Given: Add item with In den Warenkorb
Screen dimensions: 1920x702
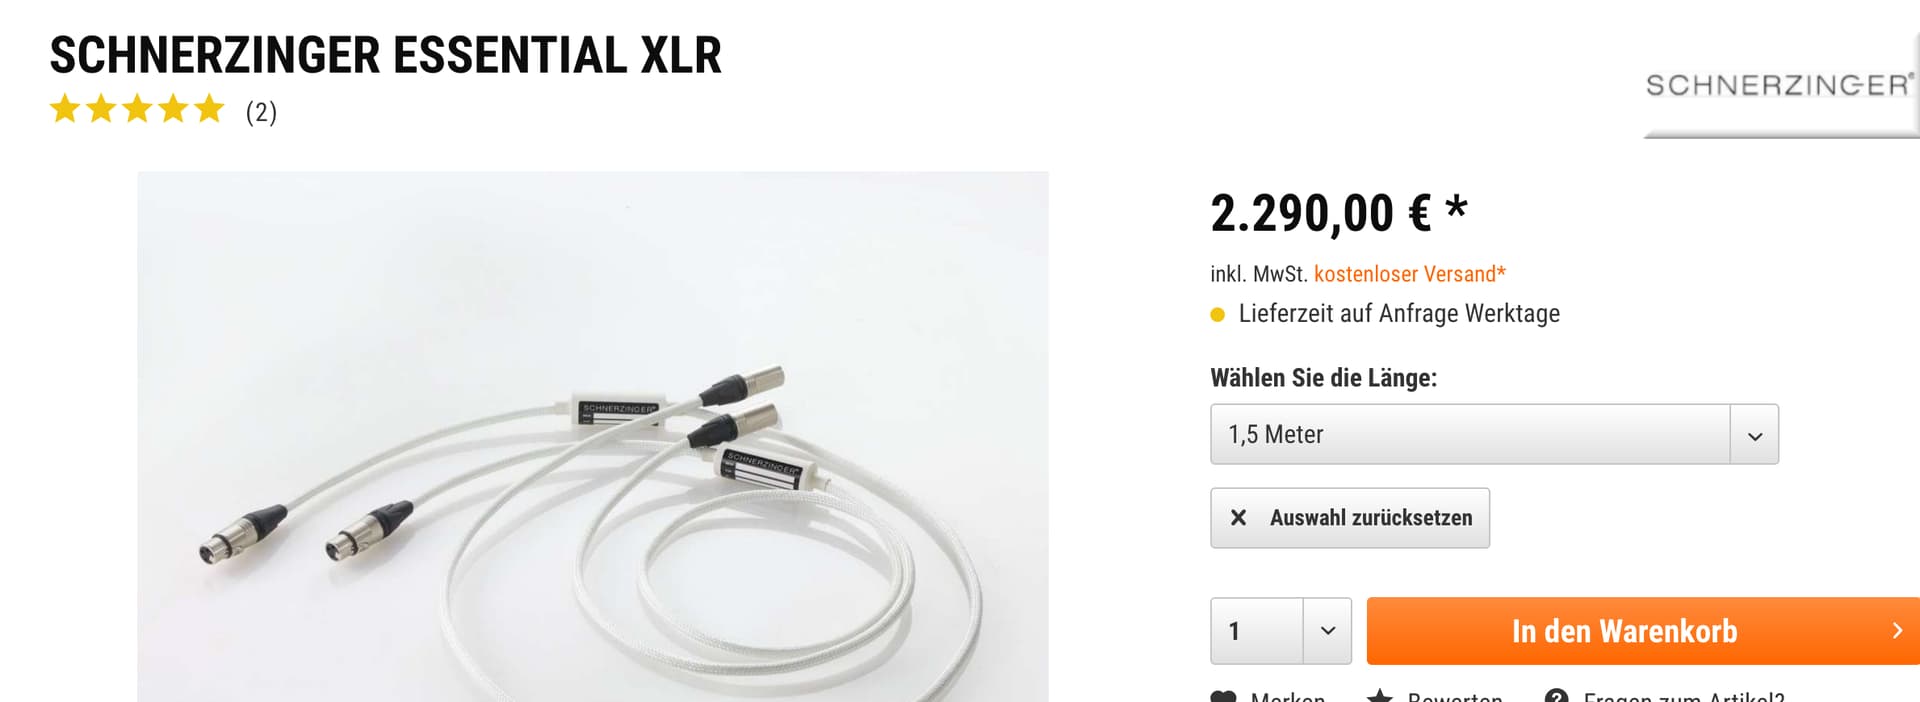Looking at the screenshot, I should tap(1643, 631).
